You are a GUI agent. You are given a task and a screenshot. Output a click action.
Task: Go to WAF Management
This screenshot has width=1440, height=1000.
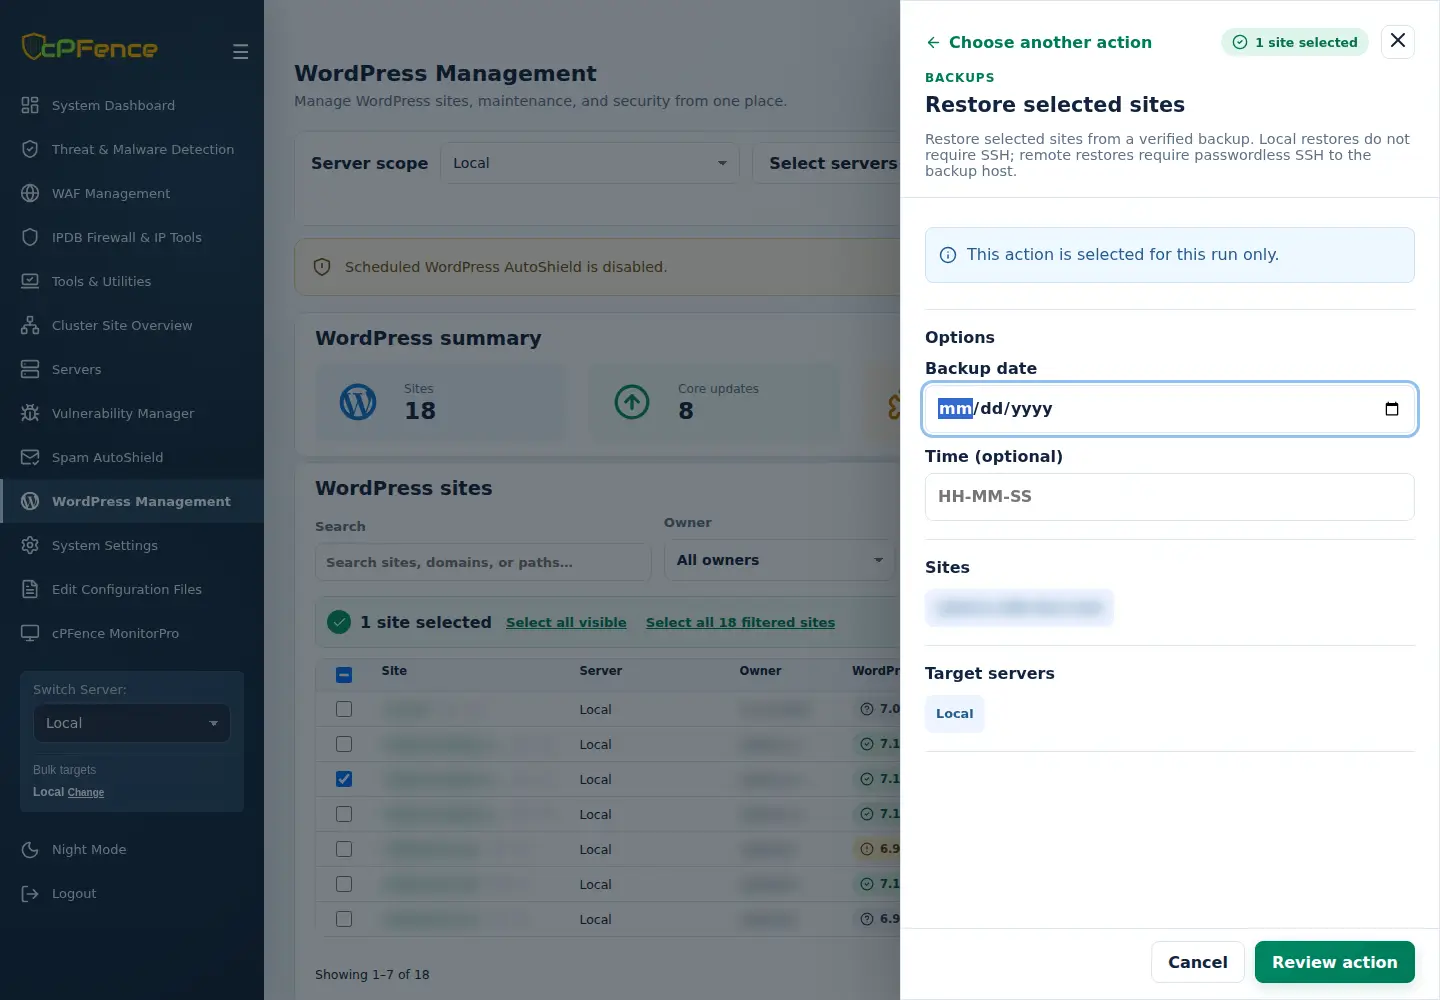(111, 193)
